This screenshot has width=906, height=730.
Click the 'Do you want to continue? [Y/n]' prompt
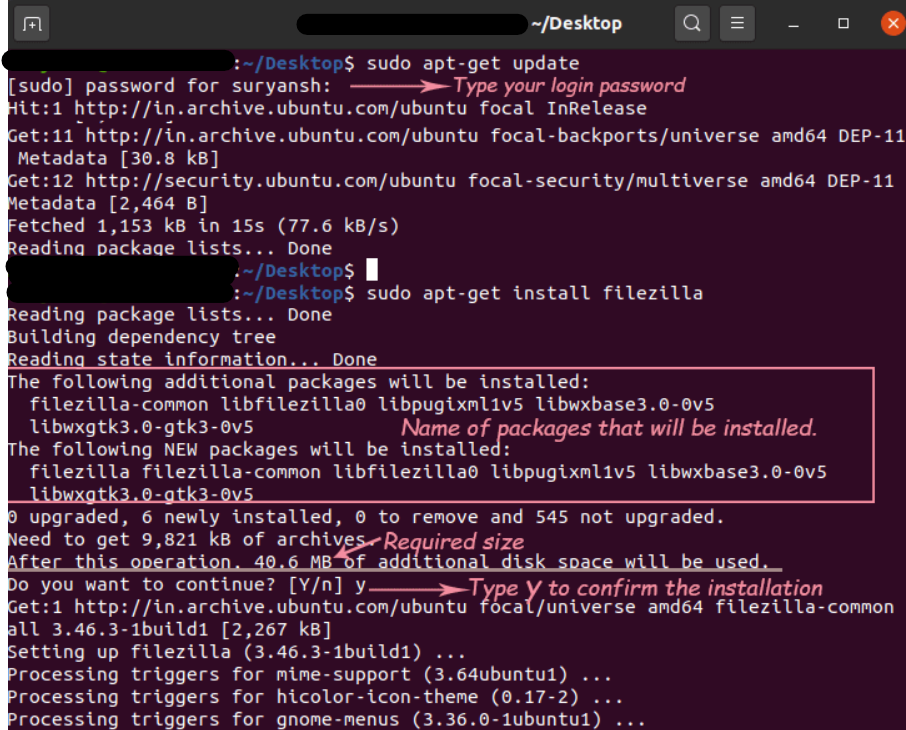click(187, 585)
